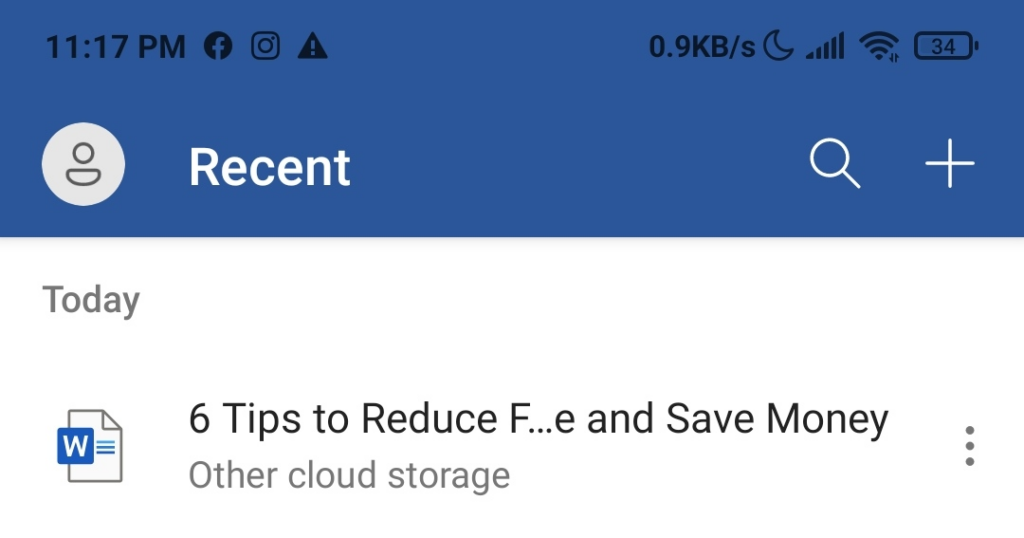
Task: Tap the Today section header
Action: (x=91, y=300)
